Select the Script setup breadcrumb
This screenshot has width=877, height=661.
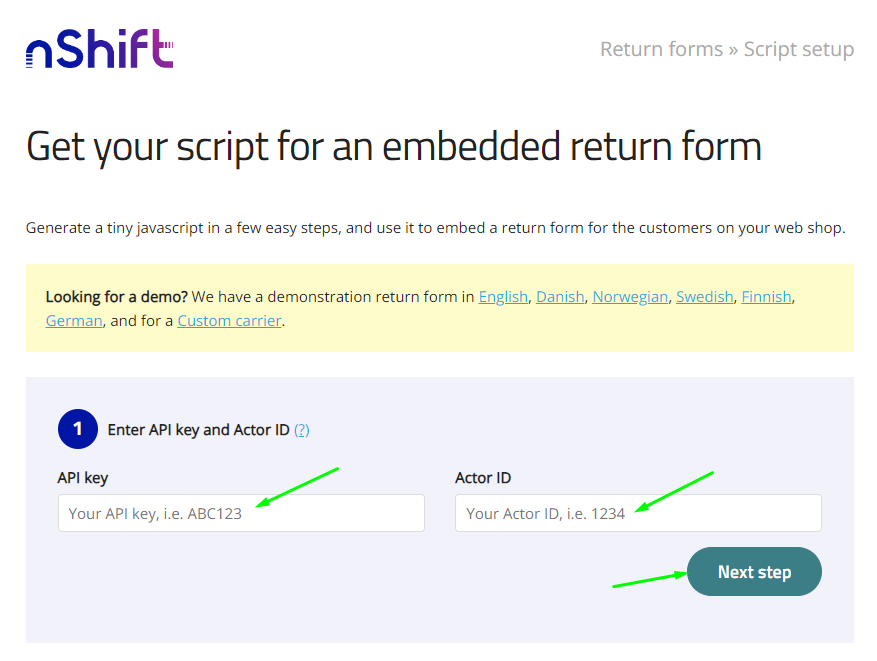click(x=799, y=48)
